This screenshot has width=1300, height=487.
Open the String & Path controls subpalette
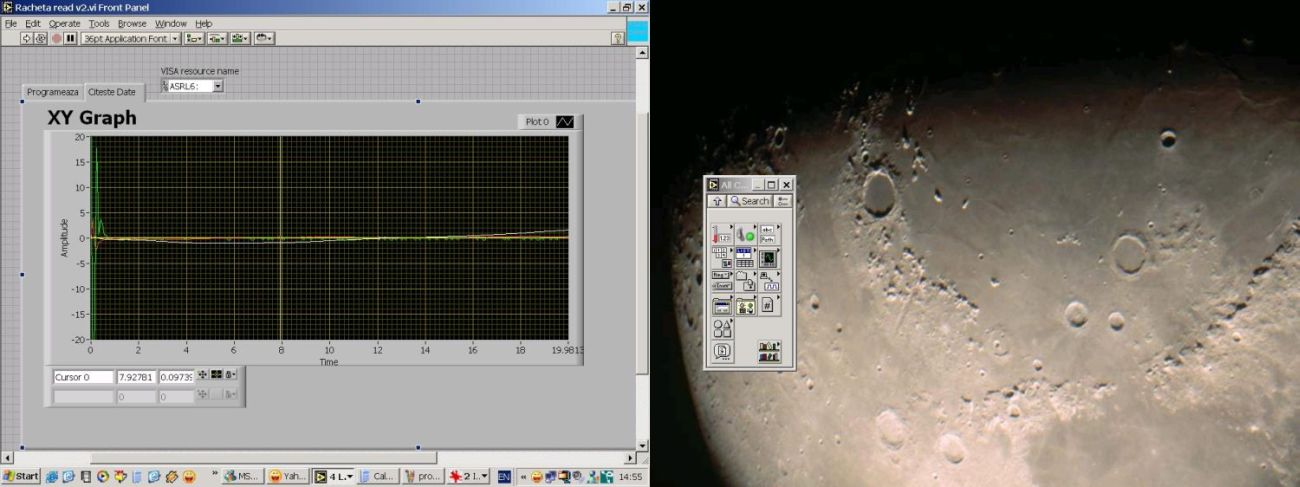pos(769,235)
